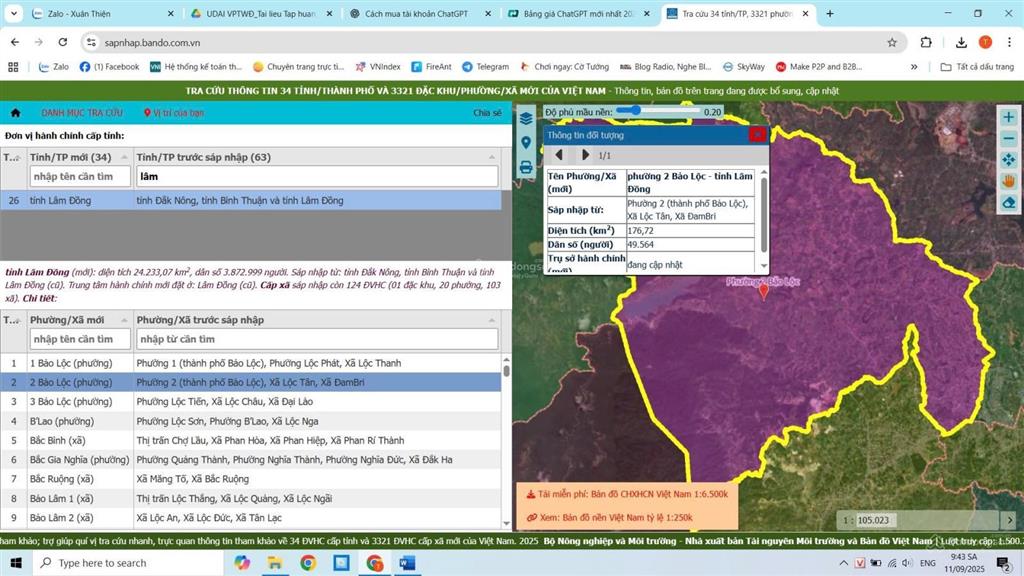
Task: Expand the hidden bookmarks chevron
Action: [x=914, y=67]
